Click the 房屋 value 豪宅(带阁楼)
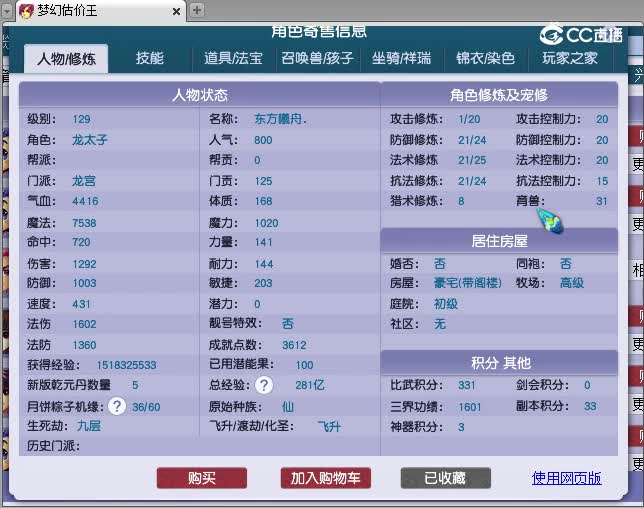This screenshot has width=644, height=508. pyautogui.click(x=468, y=283)
